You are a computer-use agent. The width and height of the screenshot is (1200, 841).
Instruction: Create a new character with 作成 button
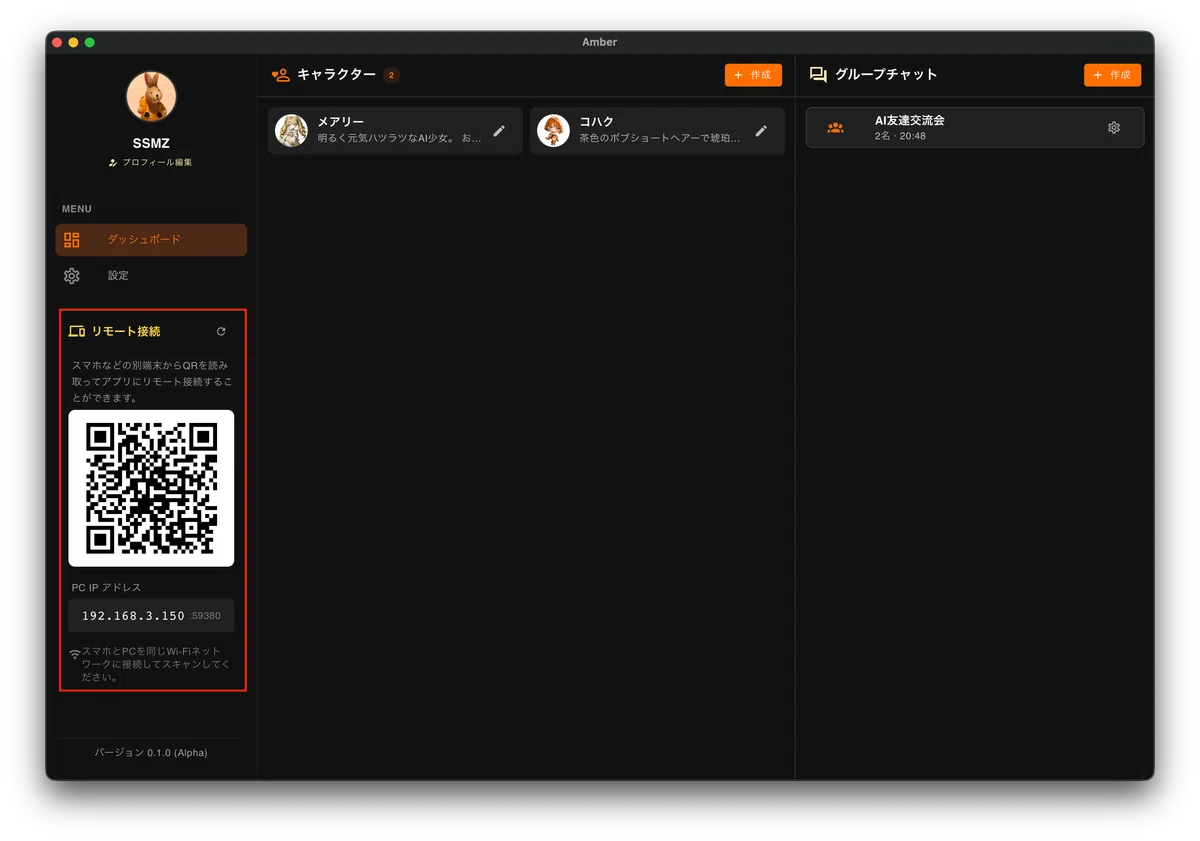click(x=753, y=75)
